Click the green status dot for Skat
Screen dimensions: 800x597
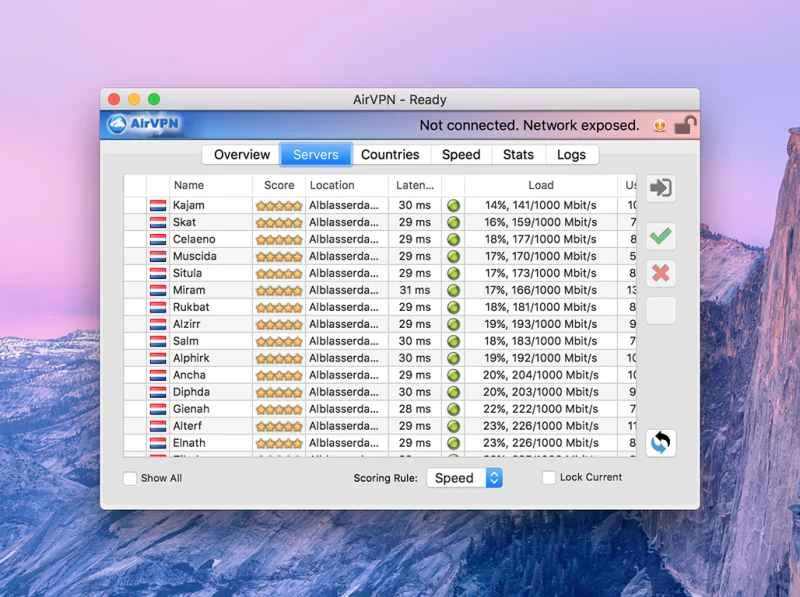coord(454,221)
